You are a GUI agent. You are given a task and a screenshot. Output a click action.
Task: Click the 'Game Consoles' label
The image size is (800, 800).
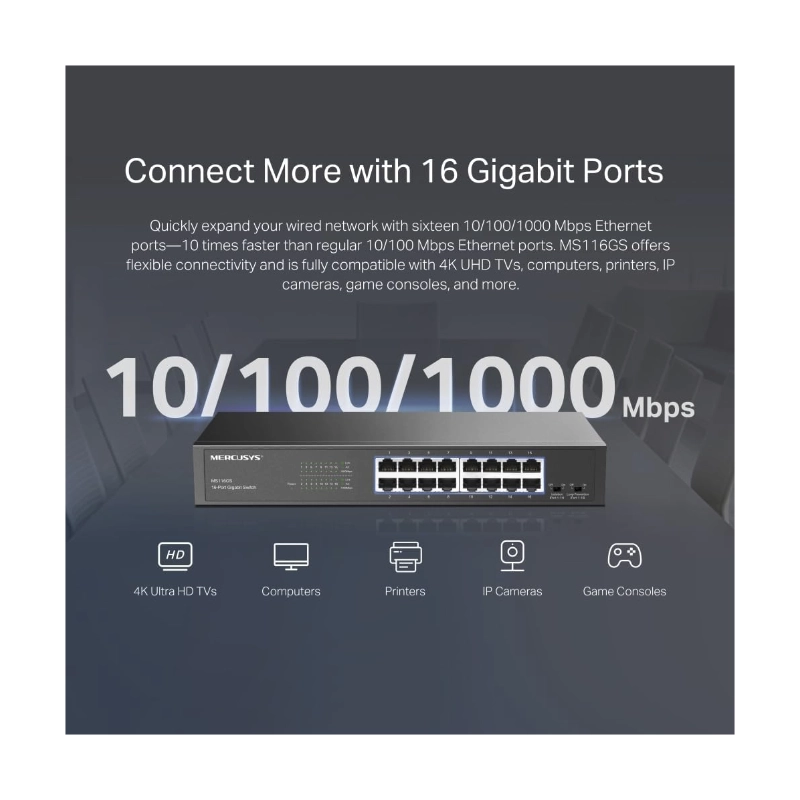point(624,591)
